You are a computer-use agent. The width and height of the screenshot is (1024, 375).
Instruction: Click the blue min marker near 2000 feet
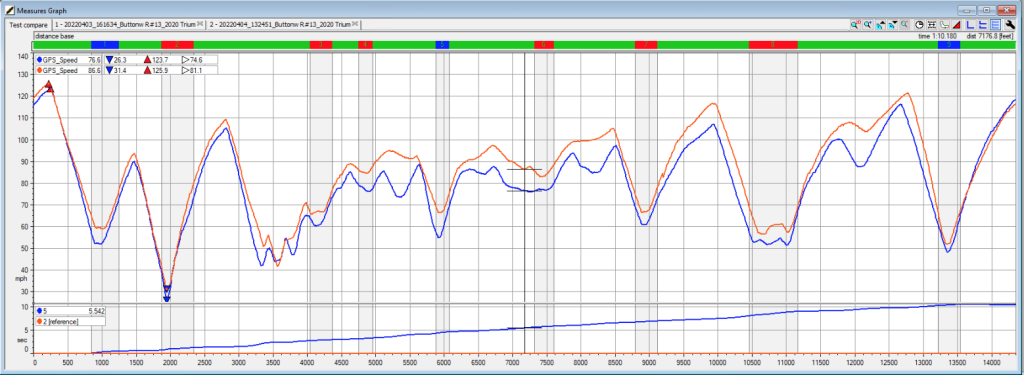[x=167, y=298]
